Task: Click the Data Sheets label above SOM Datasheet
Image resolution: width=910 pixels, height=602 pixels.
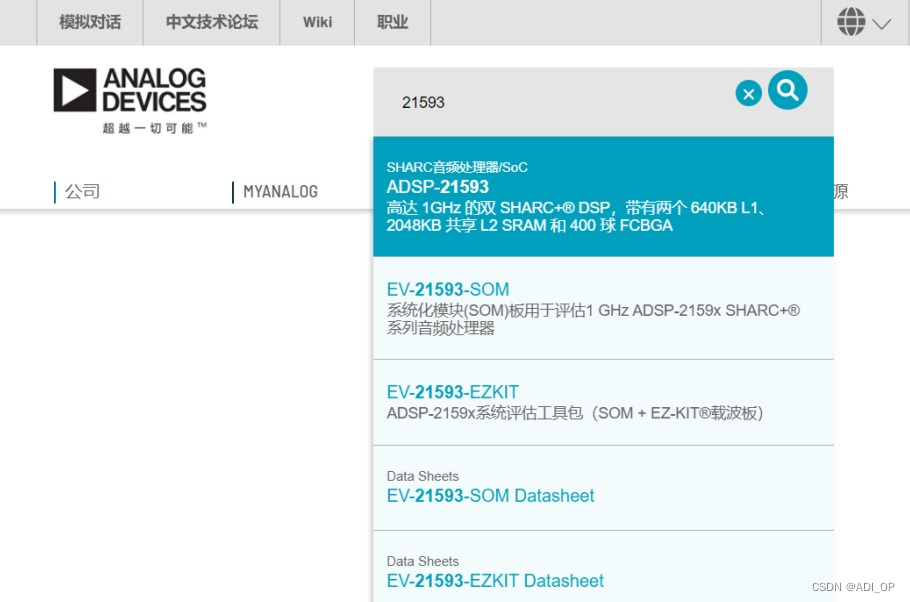Action: (x=422, y=476)
